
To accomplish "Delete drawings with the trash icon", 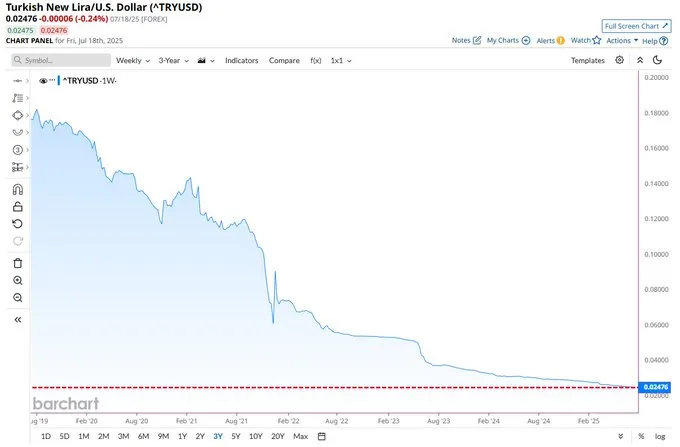I will coord(18,263).
